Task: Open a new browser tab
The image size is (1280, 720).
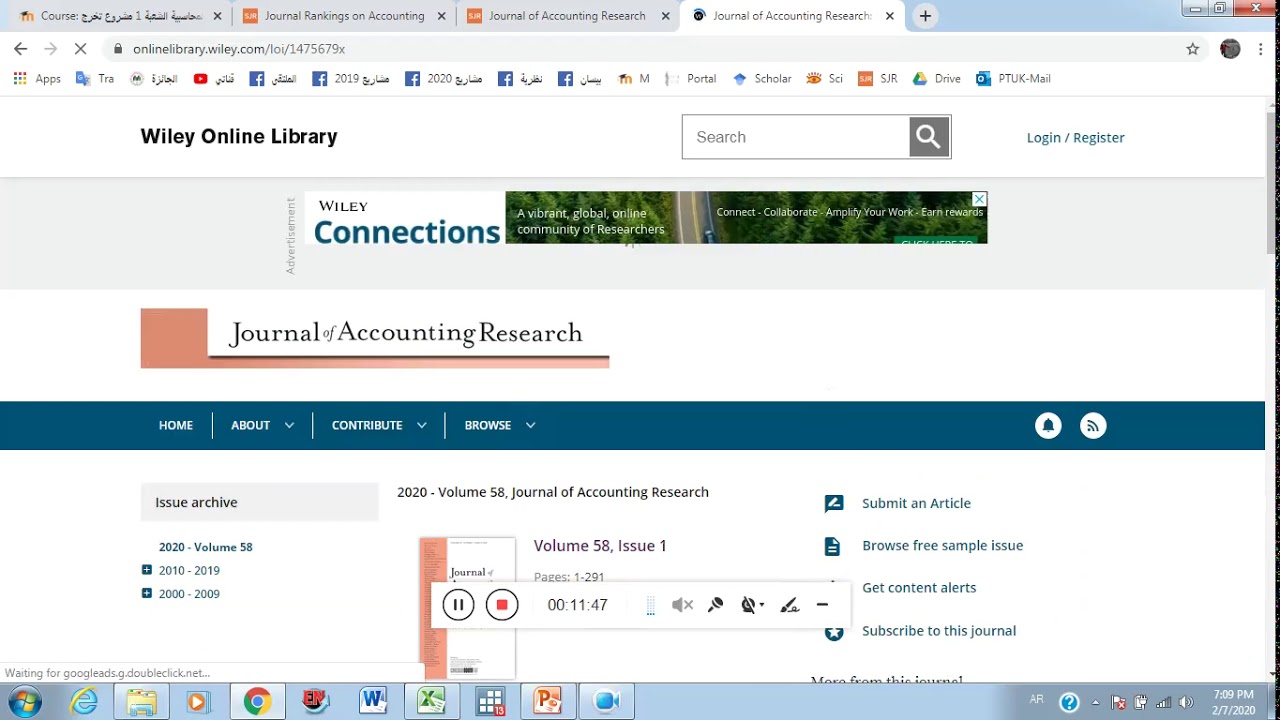Action: [x=925, y=16]
